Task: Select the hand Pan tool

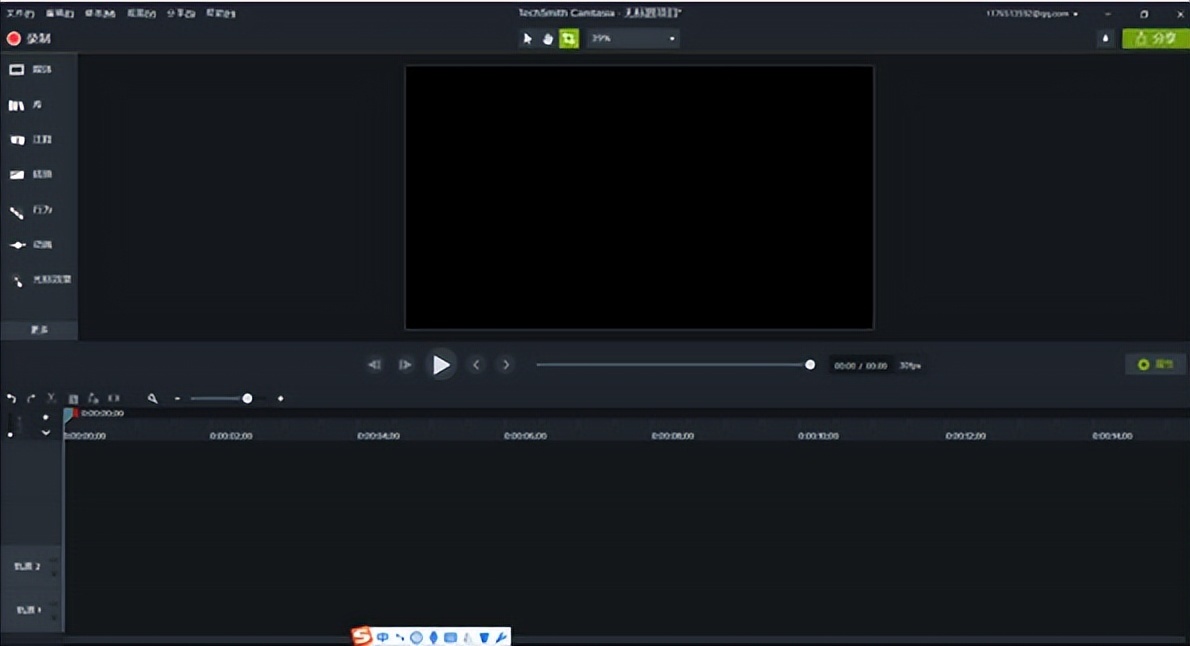Action: point(548,39)
